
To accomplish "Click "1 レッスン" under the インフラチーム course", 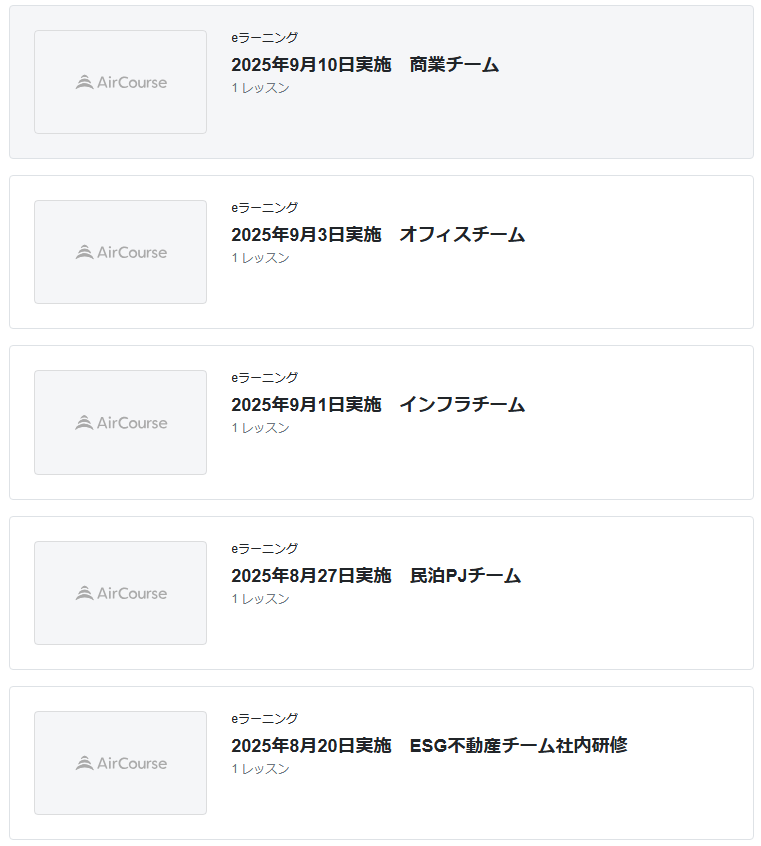I will 260,428.
